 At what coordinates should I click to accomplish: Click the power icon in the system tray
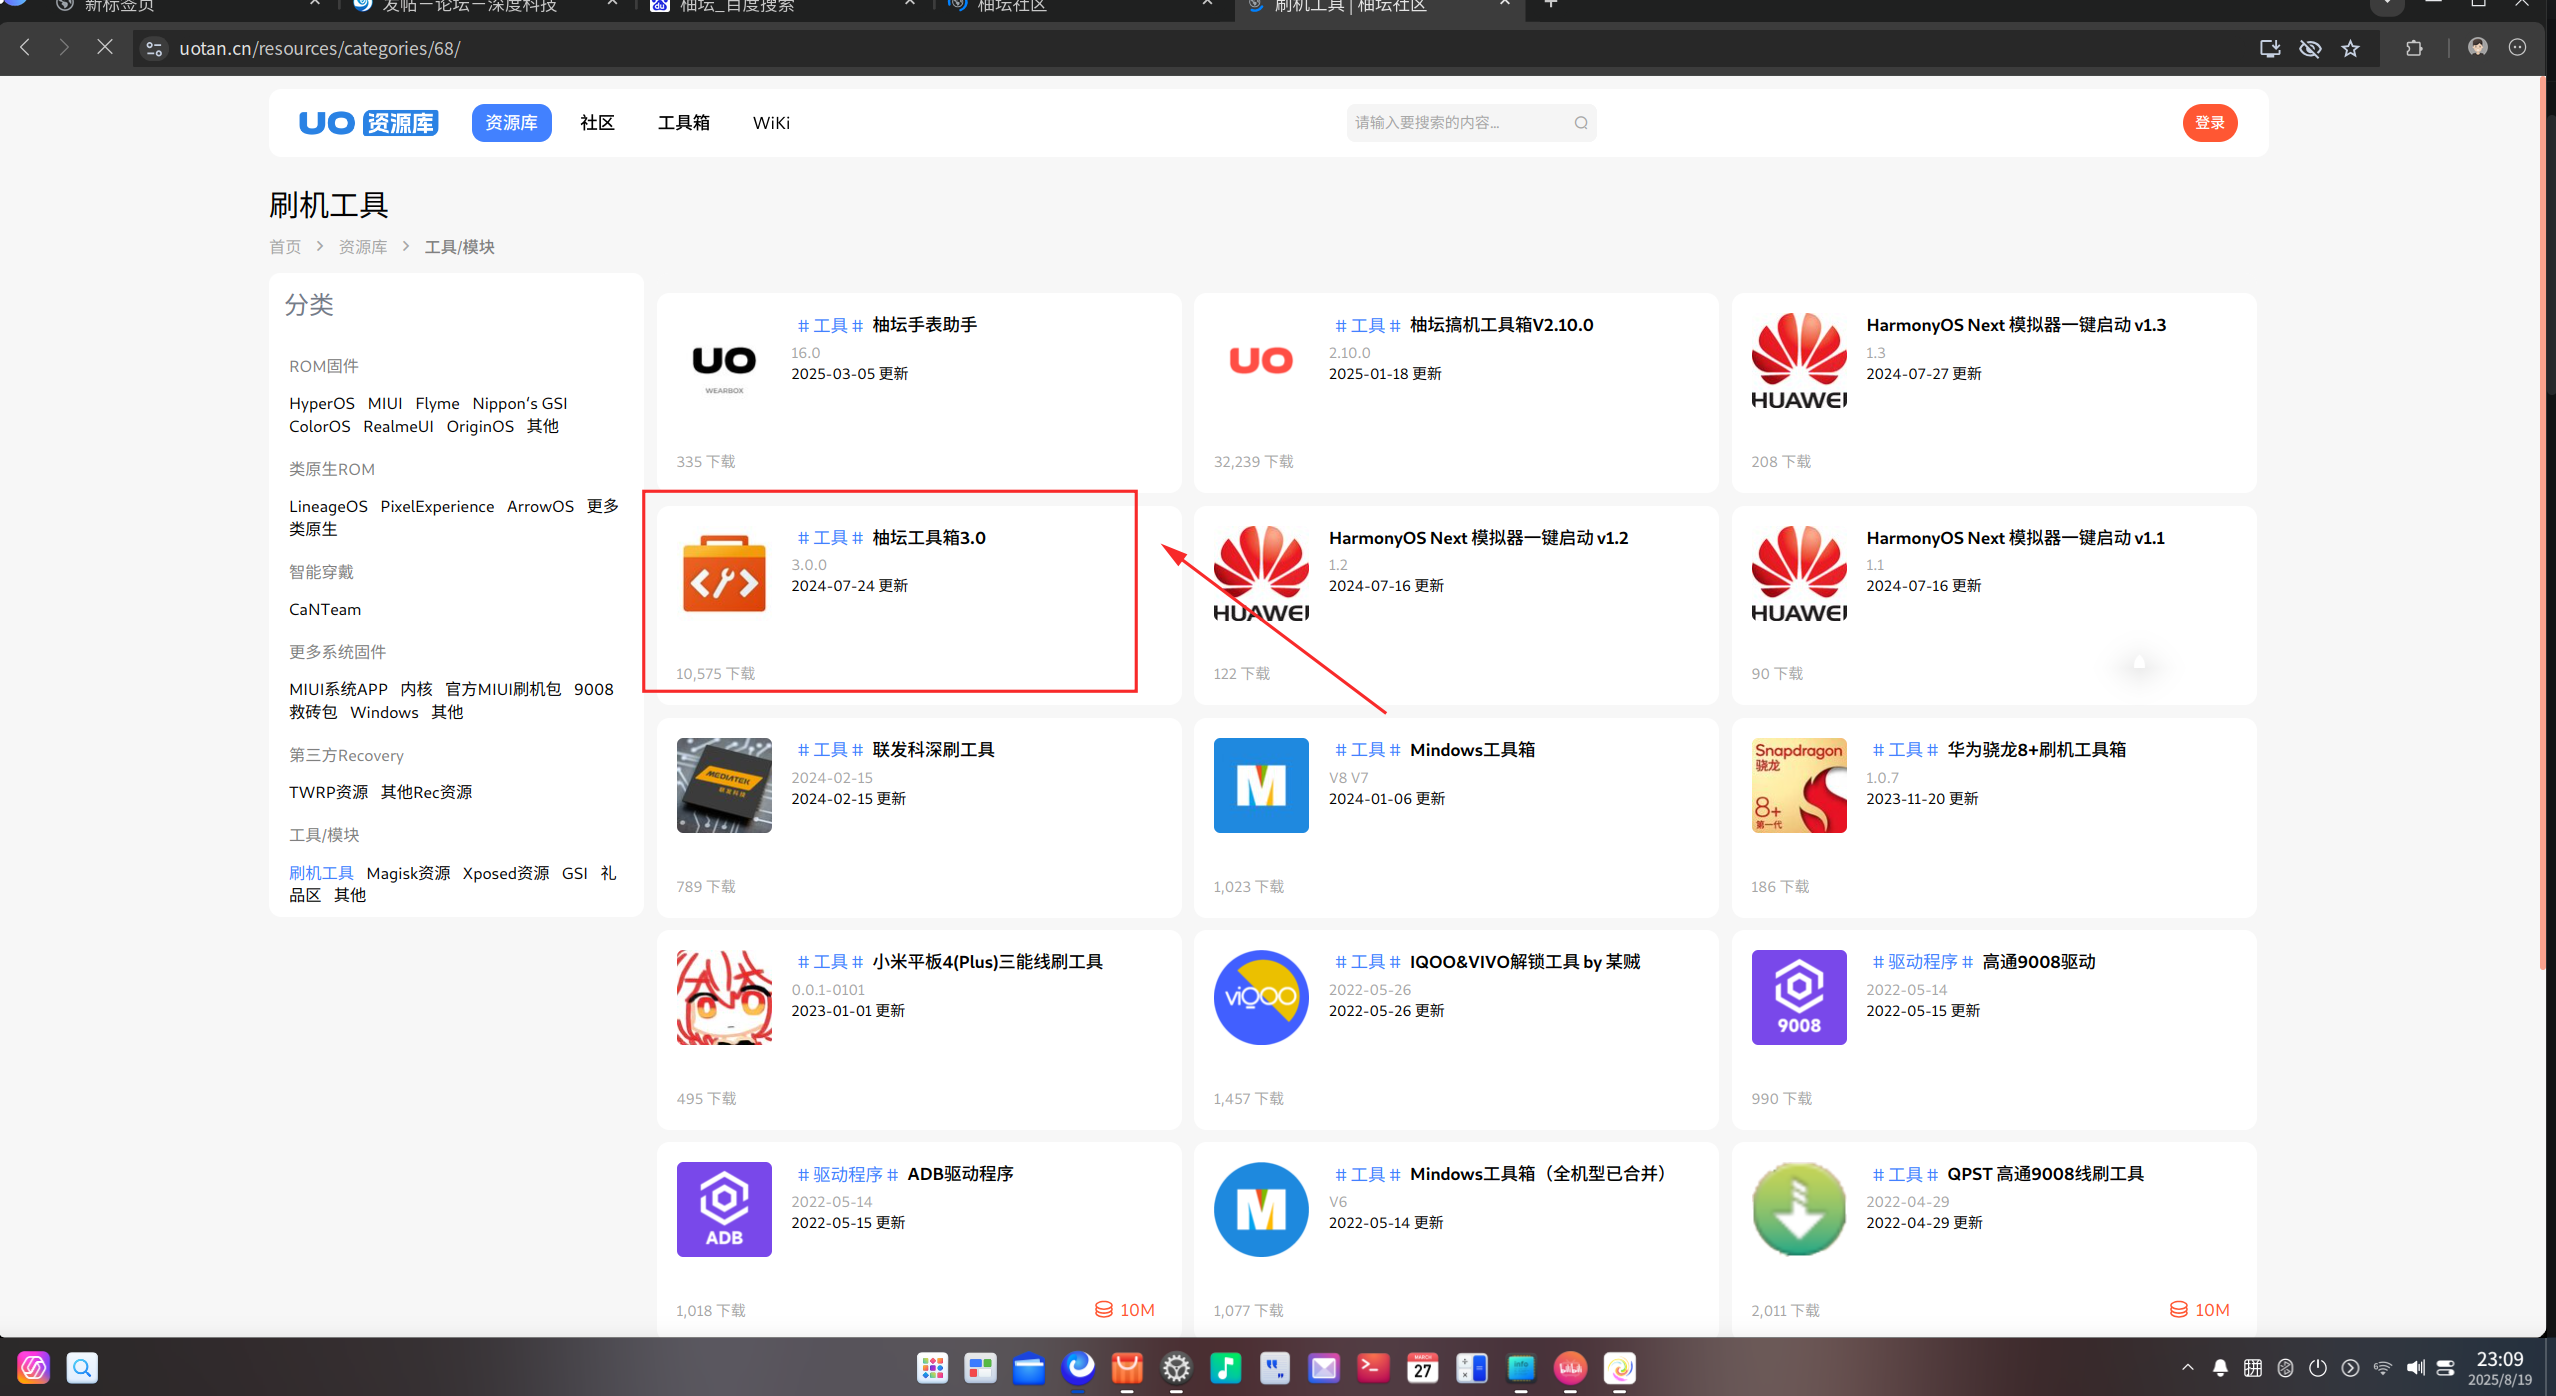click(2318, 1368)
